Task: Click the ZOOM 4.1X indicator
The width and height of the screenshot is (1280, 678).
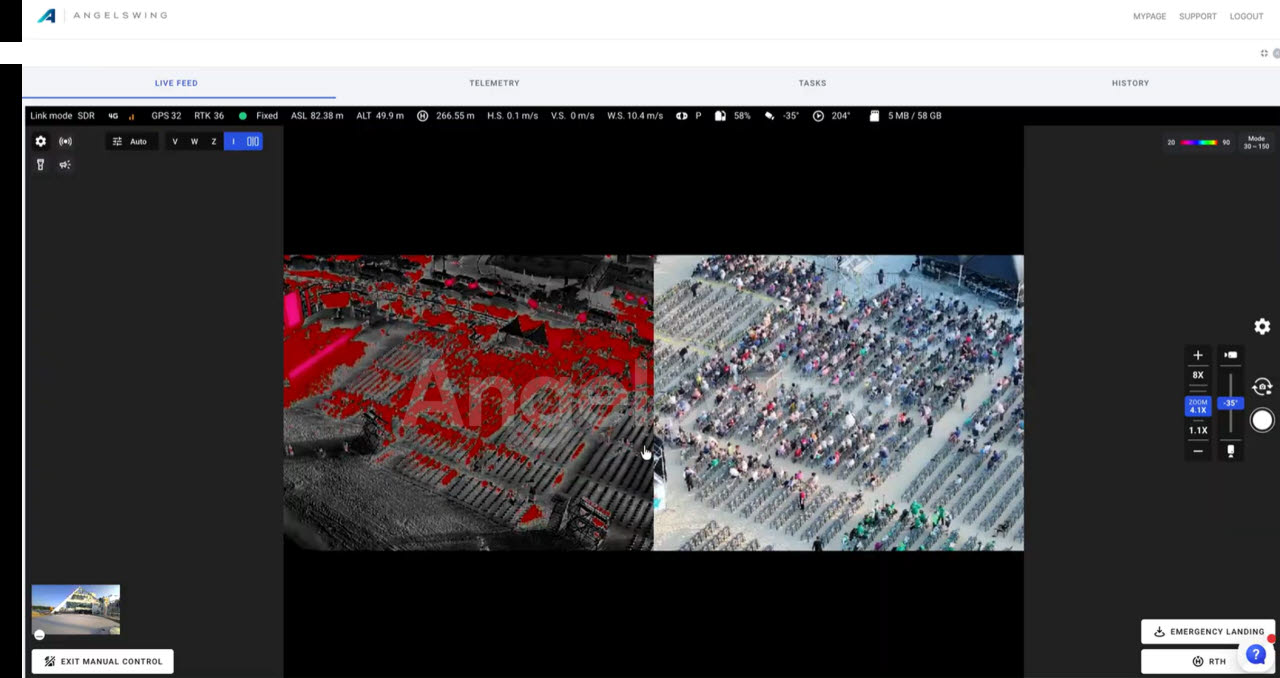Action: 1198,406
